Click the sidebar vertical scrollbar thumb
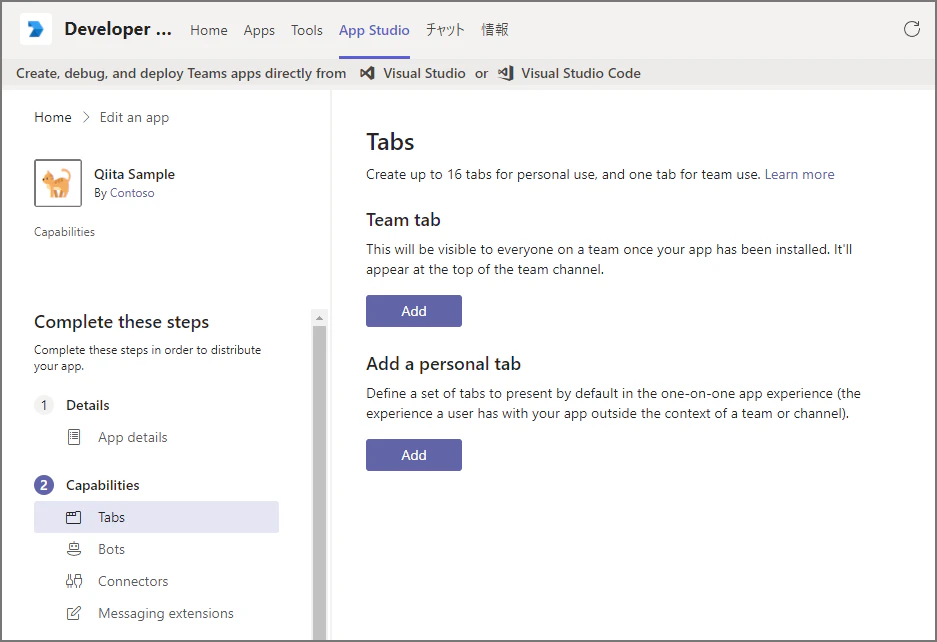Screen dimensions: 937x642 [x=319, y=483]
